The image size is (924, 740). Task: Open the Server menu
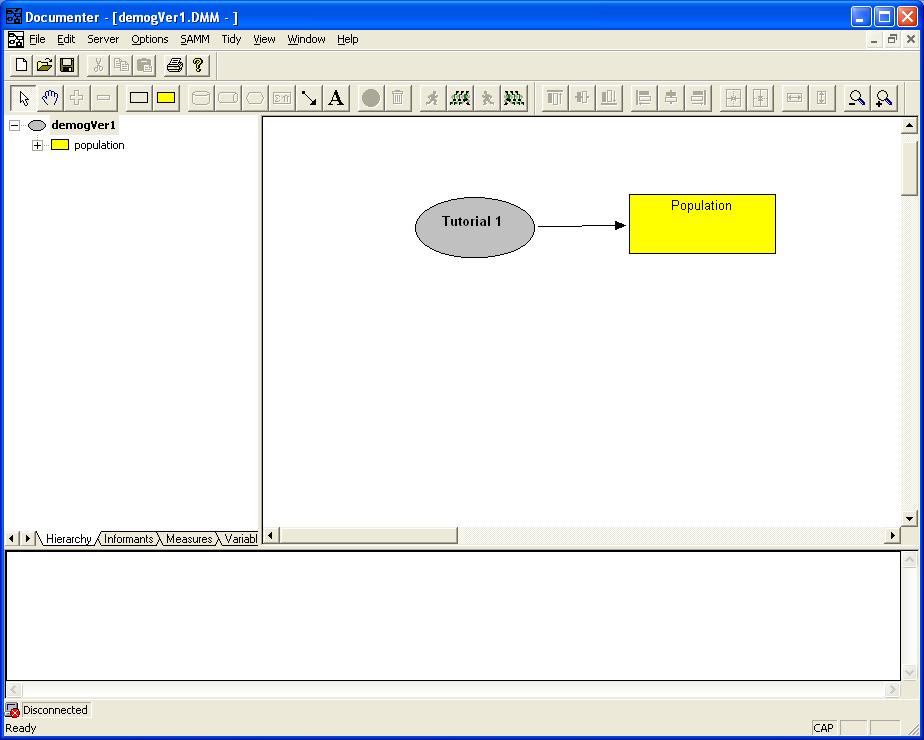tap(103, 39)
